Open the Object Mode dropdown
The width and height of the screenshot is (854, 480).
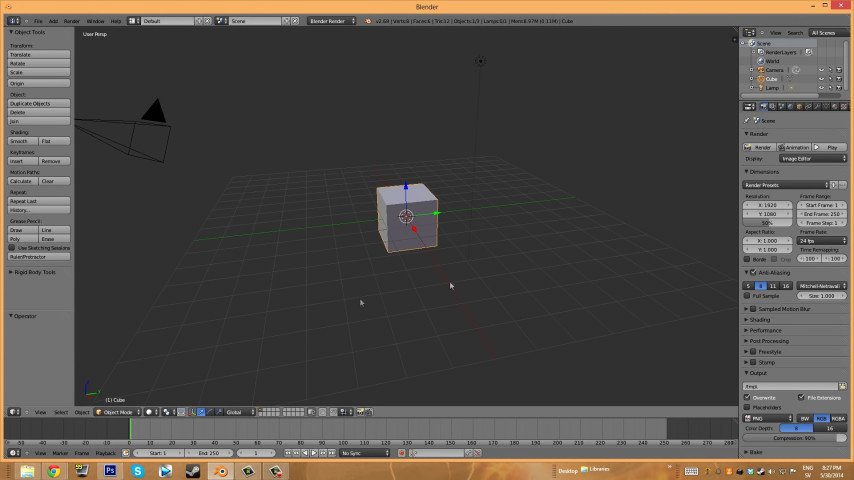pos(116,412)
